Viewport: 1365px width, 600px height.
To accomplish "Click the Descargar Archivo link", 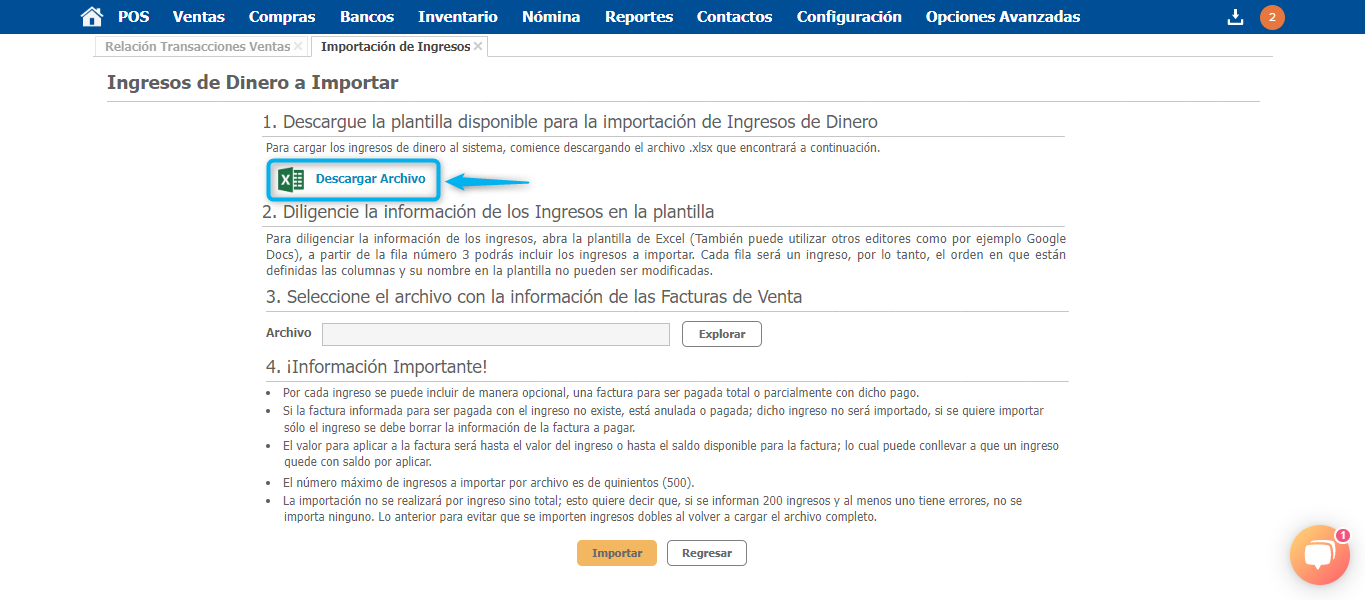I will click(x=370, y=179).
